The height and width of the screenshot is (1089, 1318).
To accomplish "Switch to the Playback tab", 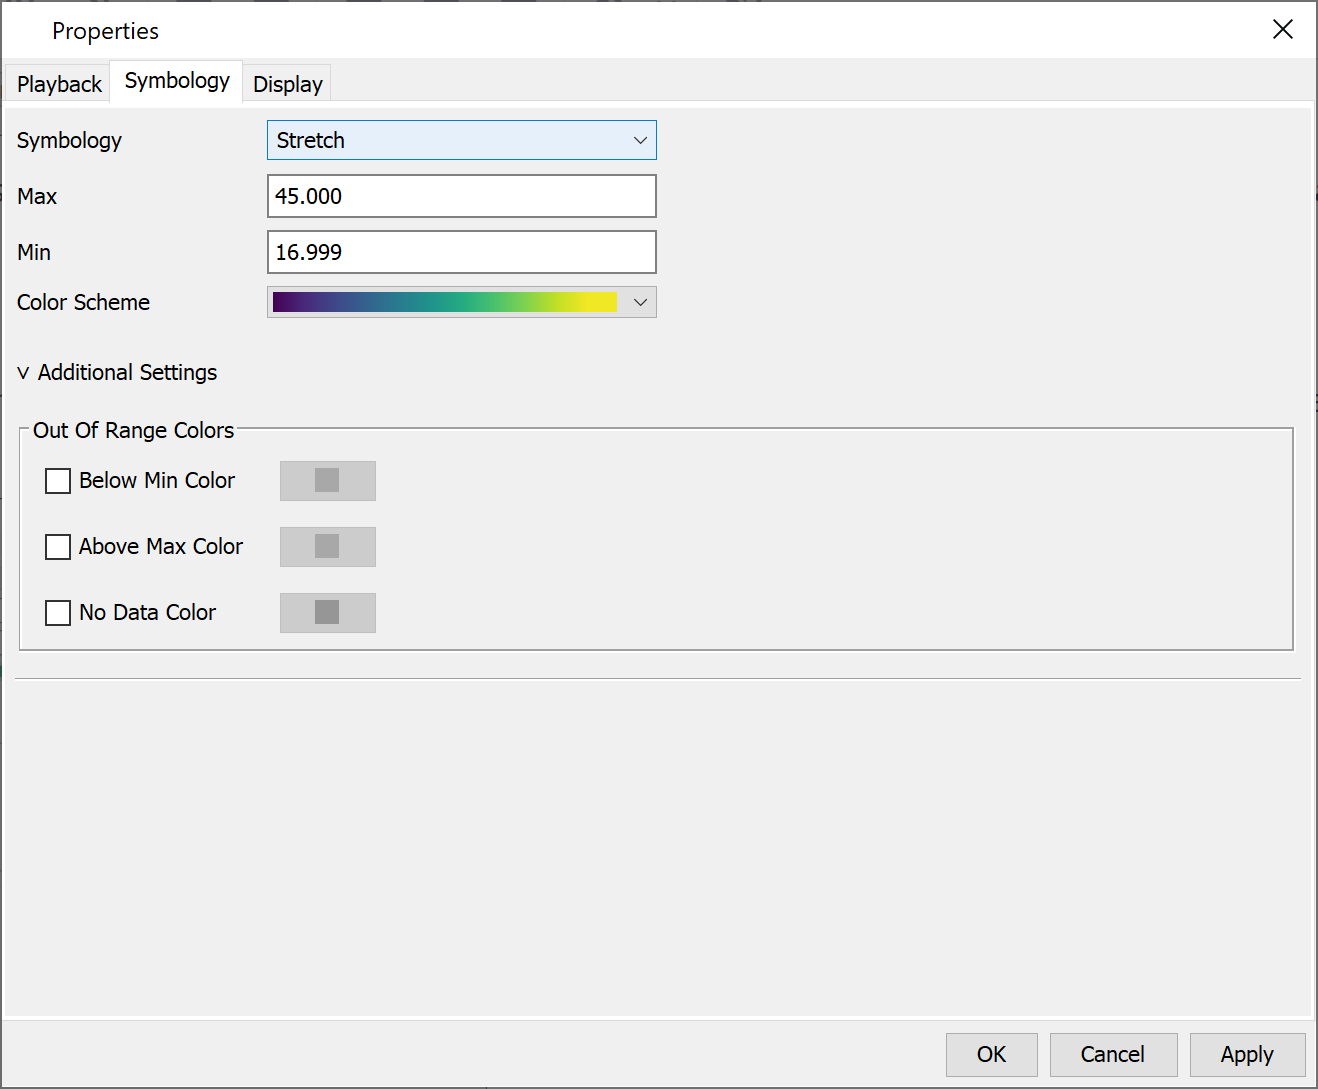I will pos(59,84).
